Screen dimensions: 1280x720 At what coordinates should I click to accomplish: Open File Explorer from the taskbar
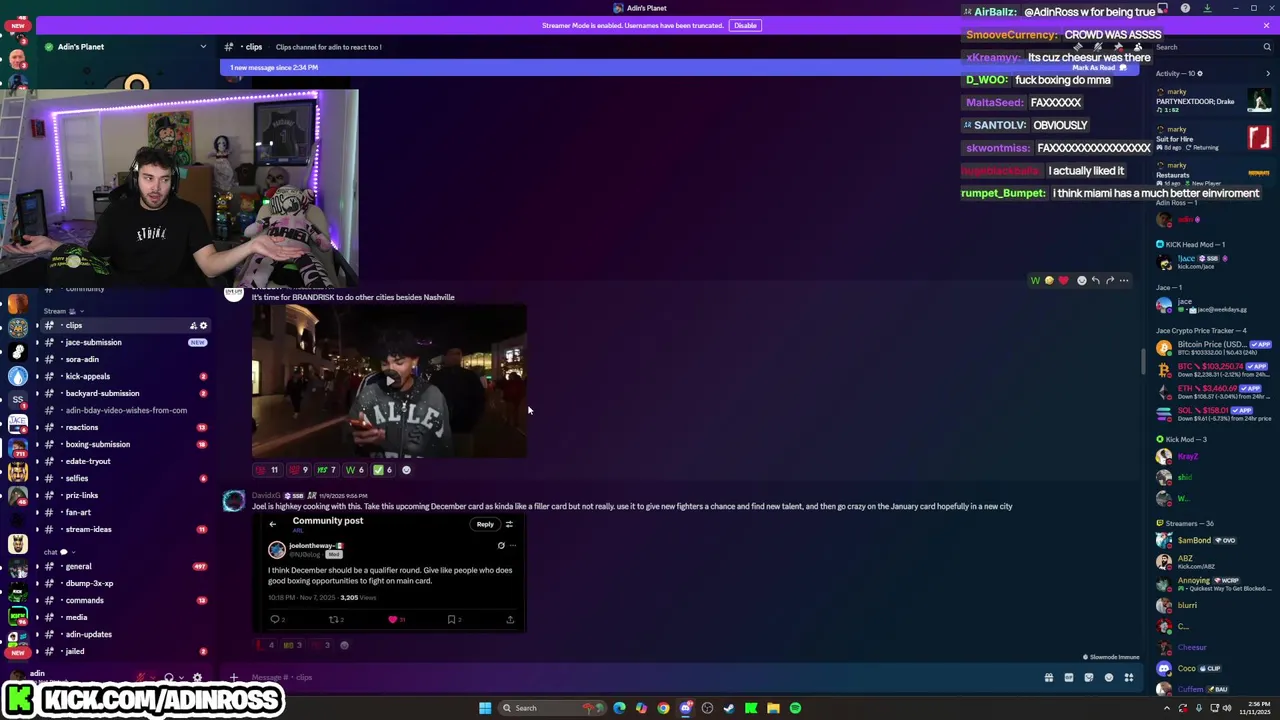[x=773, y=708]
